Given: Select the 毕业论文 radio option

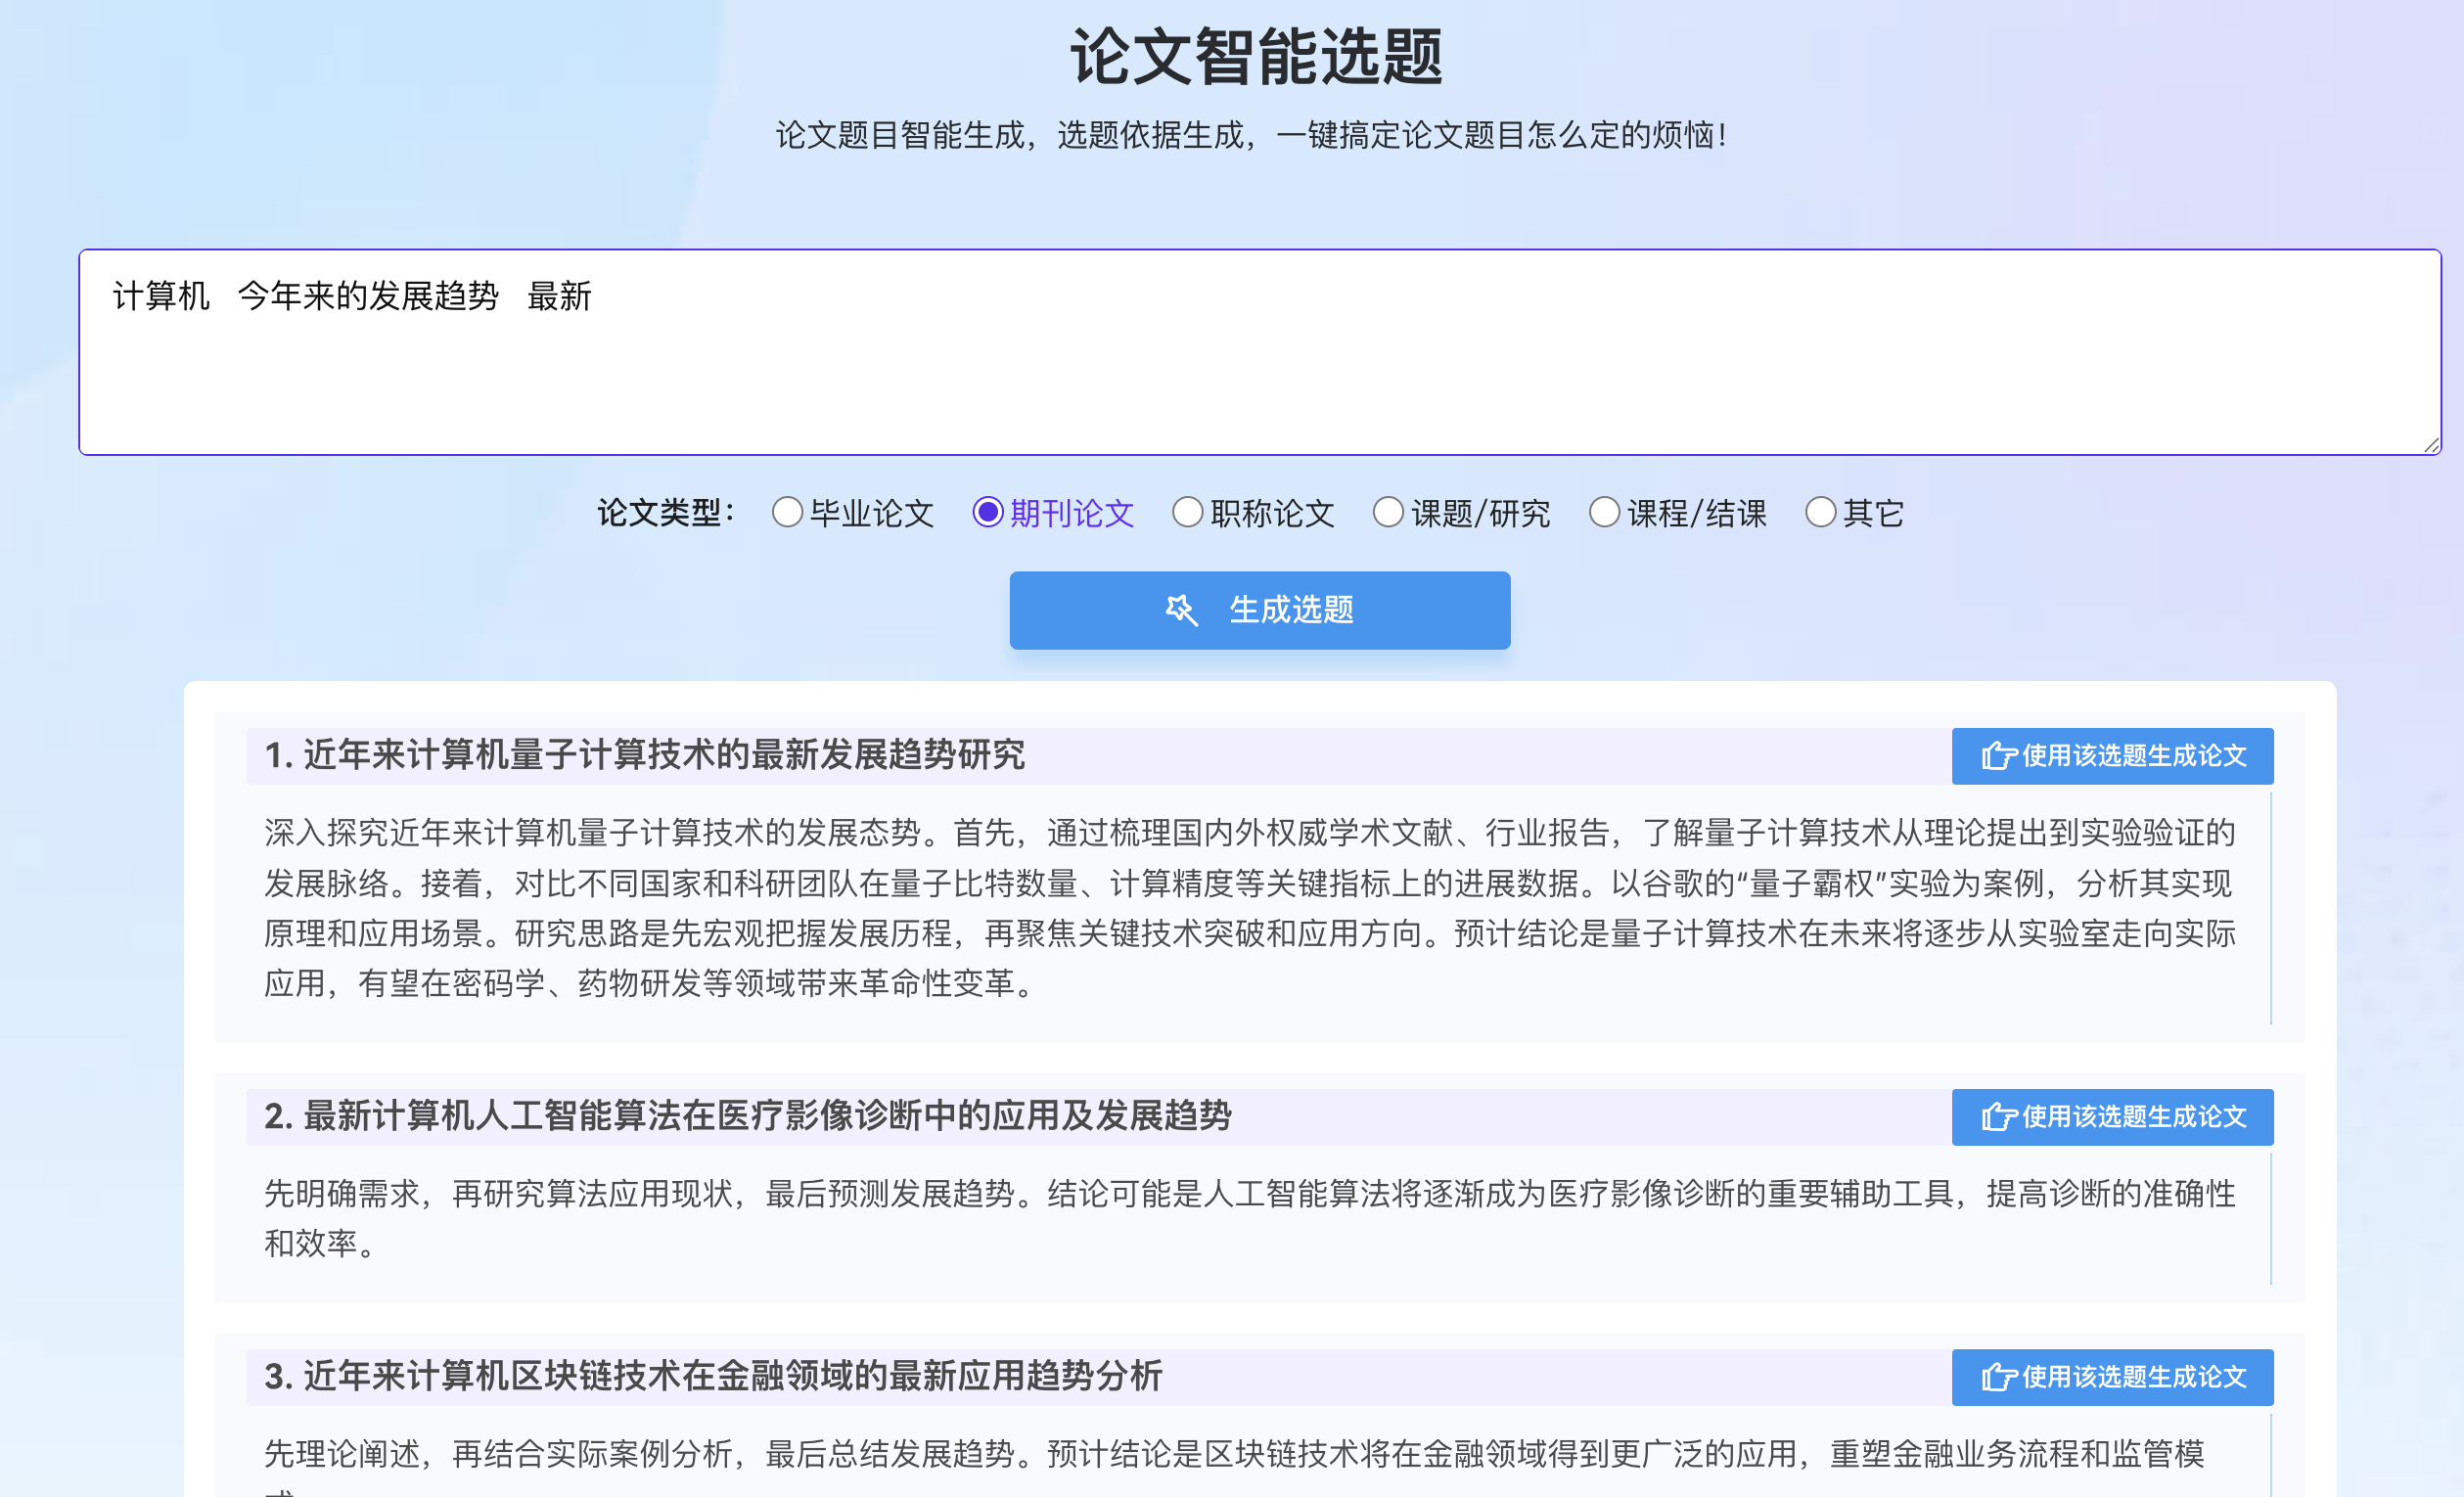Looking at the screenshot, I should coord(787,513).
